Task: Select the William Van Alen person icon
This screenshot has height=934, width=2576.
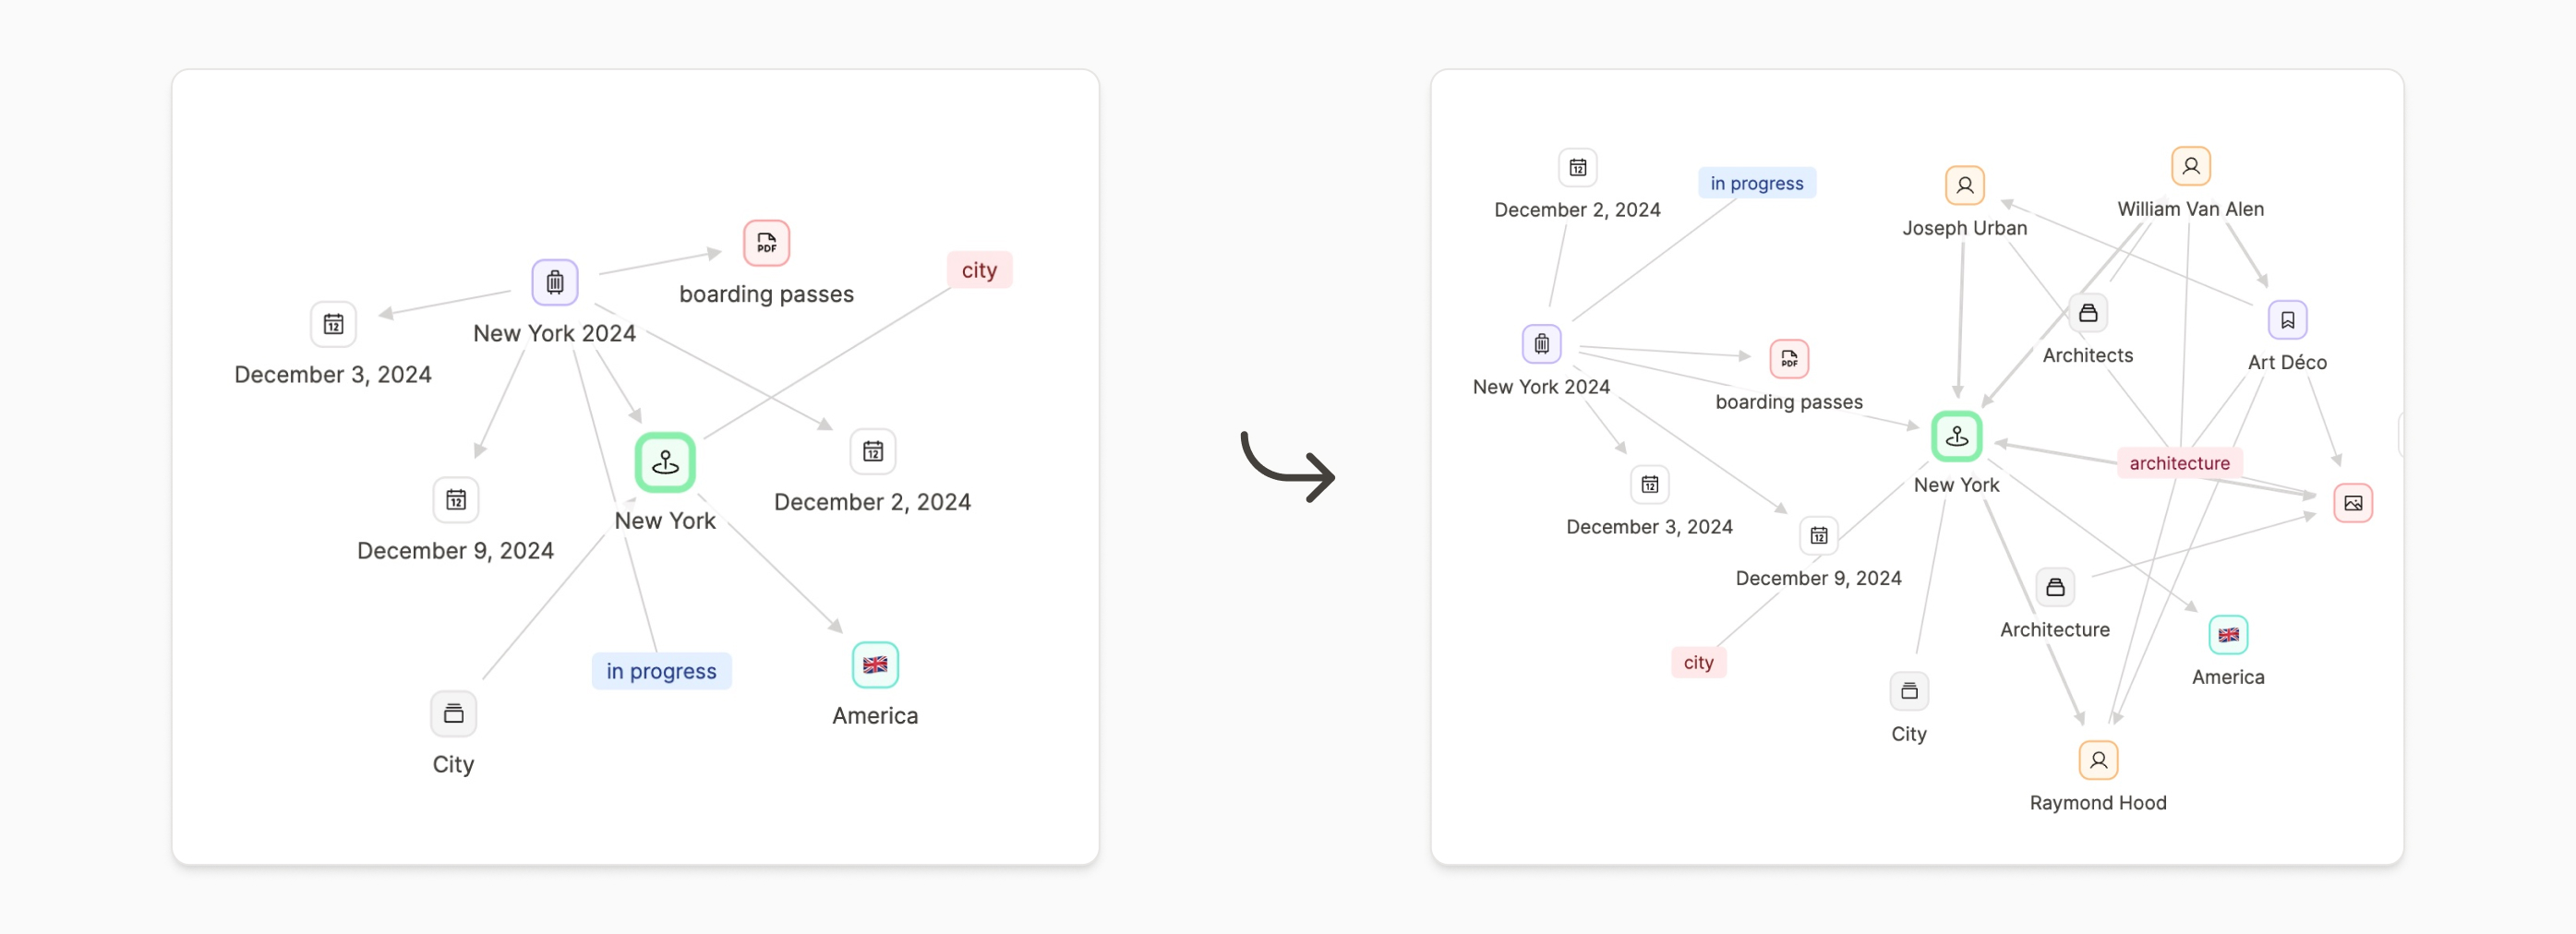Action: pos(2190,166)
